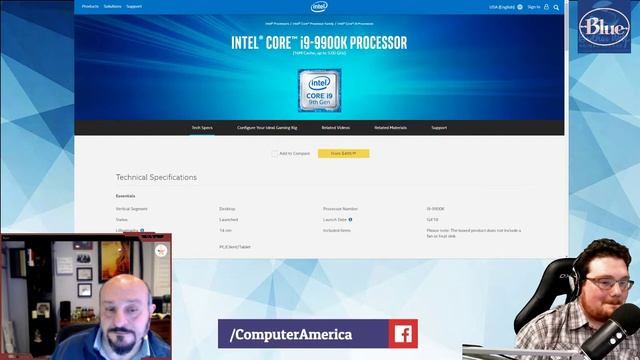Image resolution: width=640 pixels, height=360 pixels.
Task: Click Intel Core Processor Family breadcrumb
Action: (313, 24)
